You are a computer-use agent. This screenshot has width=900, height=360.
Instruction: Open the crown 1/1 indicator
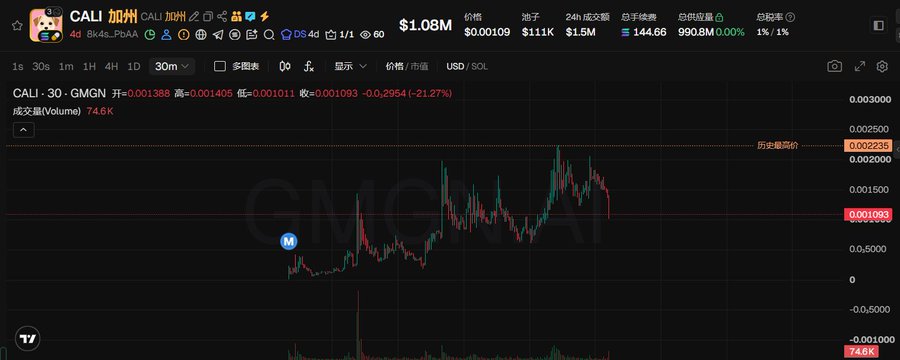click(339, 34)
